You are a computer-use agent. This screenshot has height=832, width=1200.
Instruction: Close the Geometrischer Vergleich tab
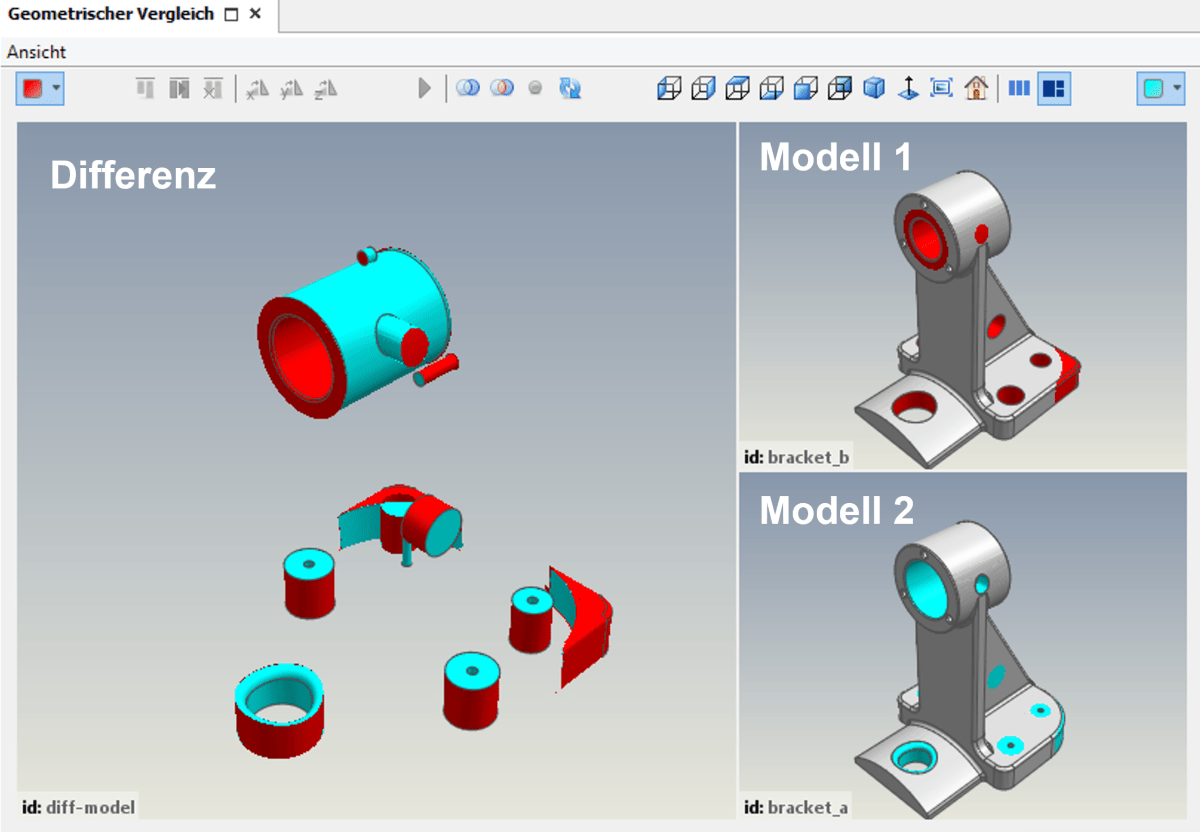pos(255,15)
